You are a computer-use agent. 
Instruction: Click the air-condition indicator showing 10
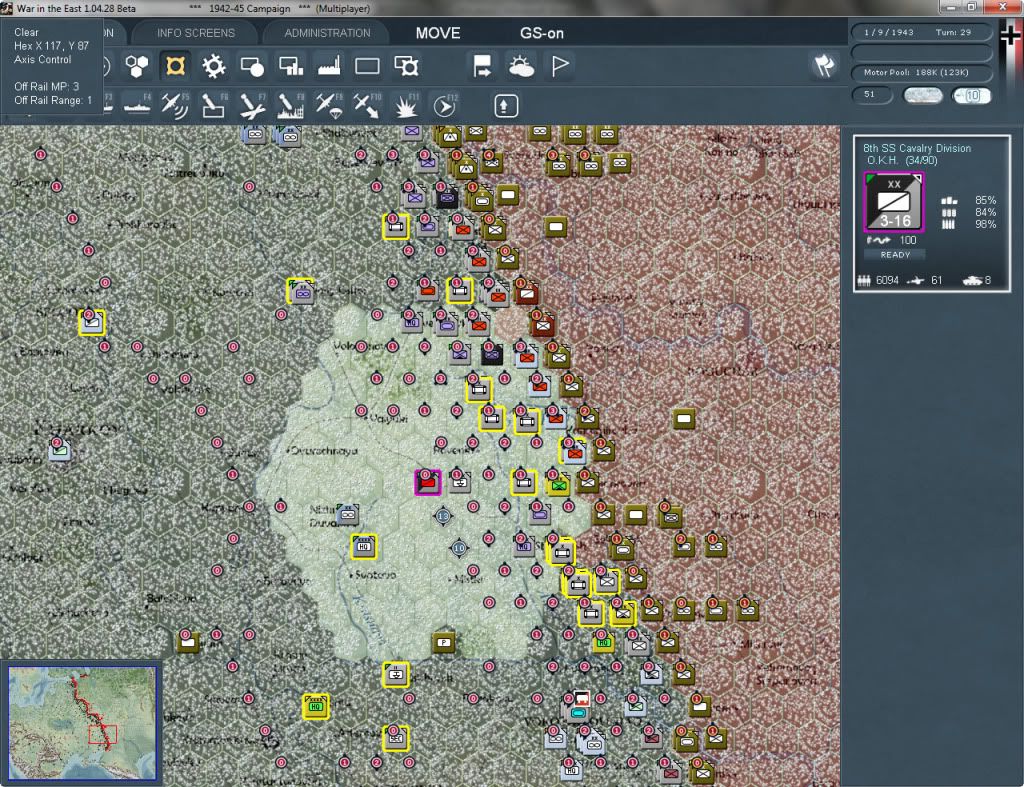[x=970, y=95]
